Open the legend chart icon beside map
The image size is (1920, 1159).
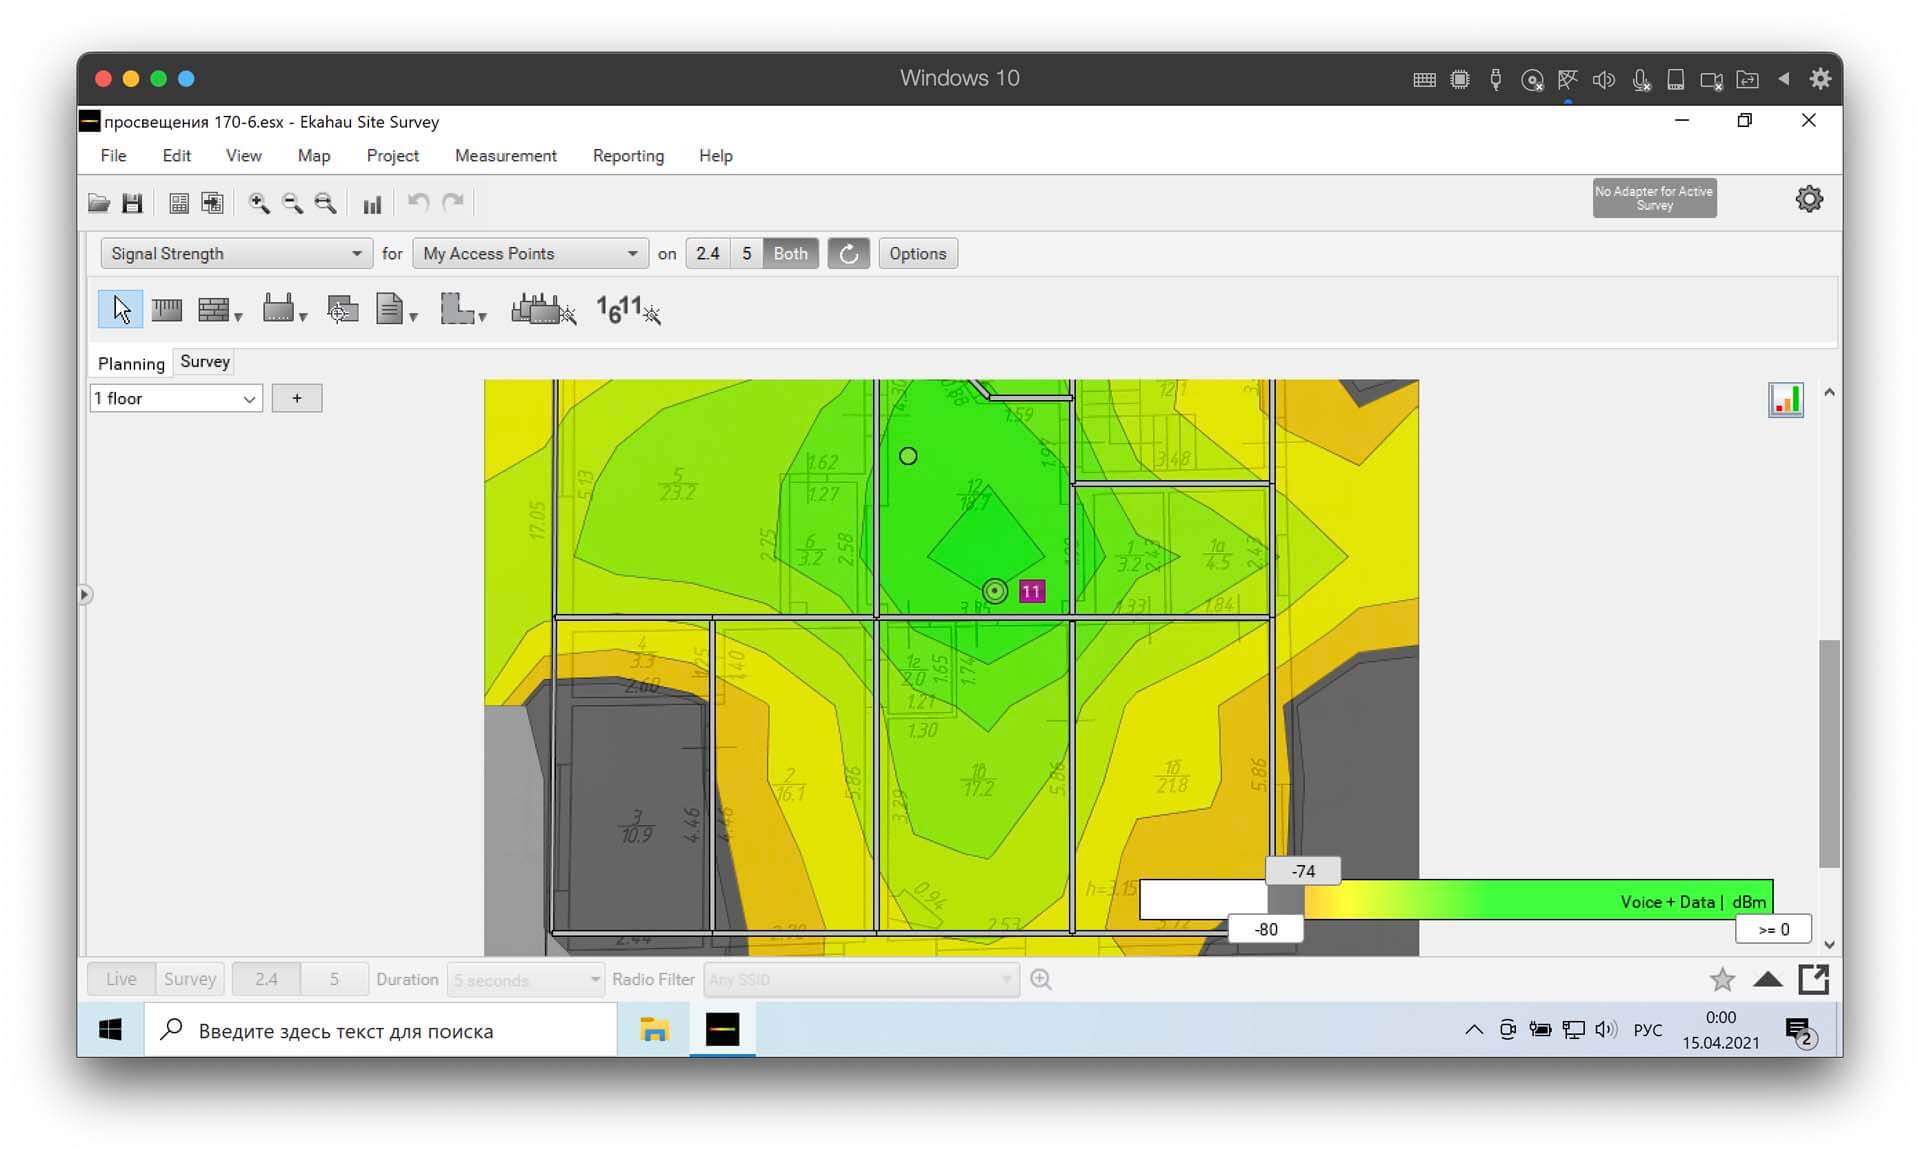1785,400
